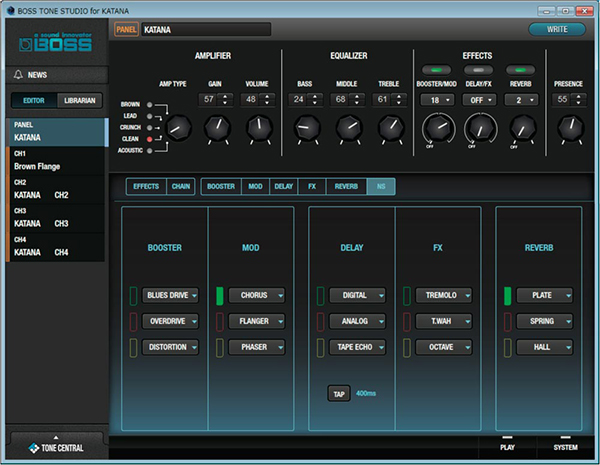This screenshot has height=465, width=600.
Task: Open the FLANGER type dropdown
Action: coord(257,321)
